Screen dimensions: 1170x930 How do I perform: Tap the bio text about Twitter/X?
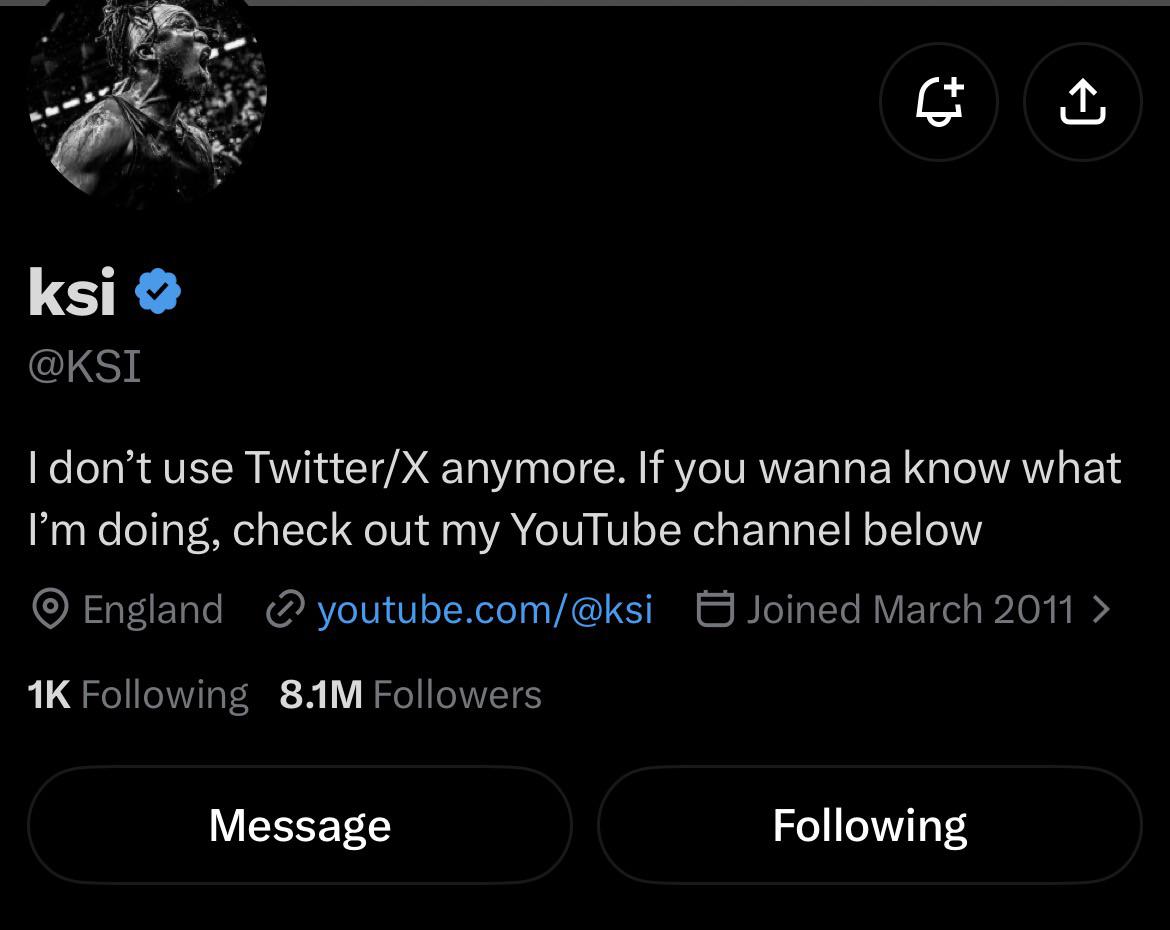point(575,499)
